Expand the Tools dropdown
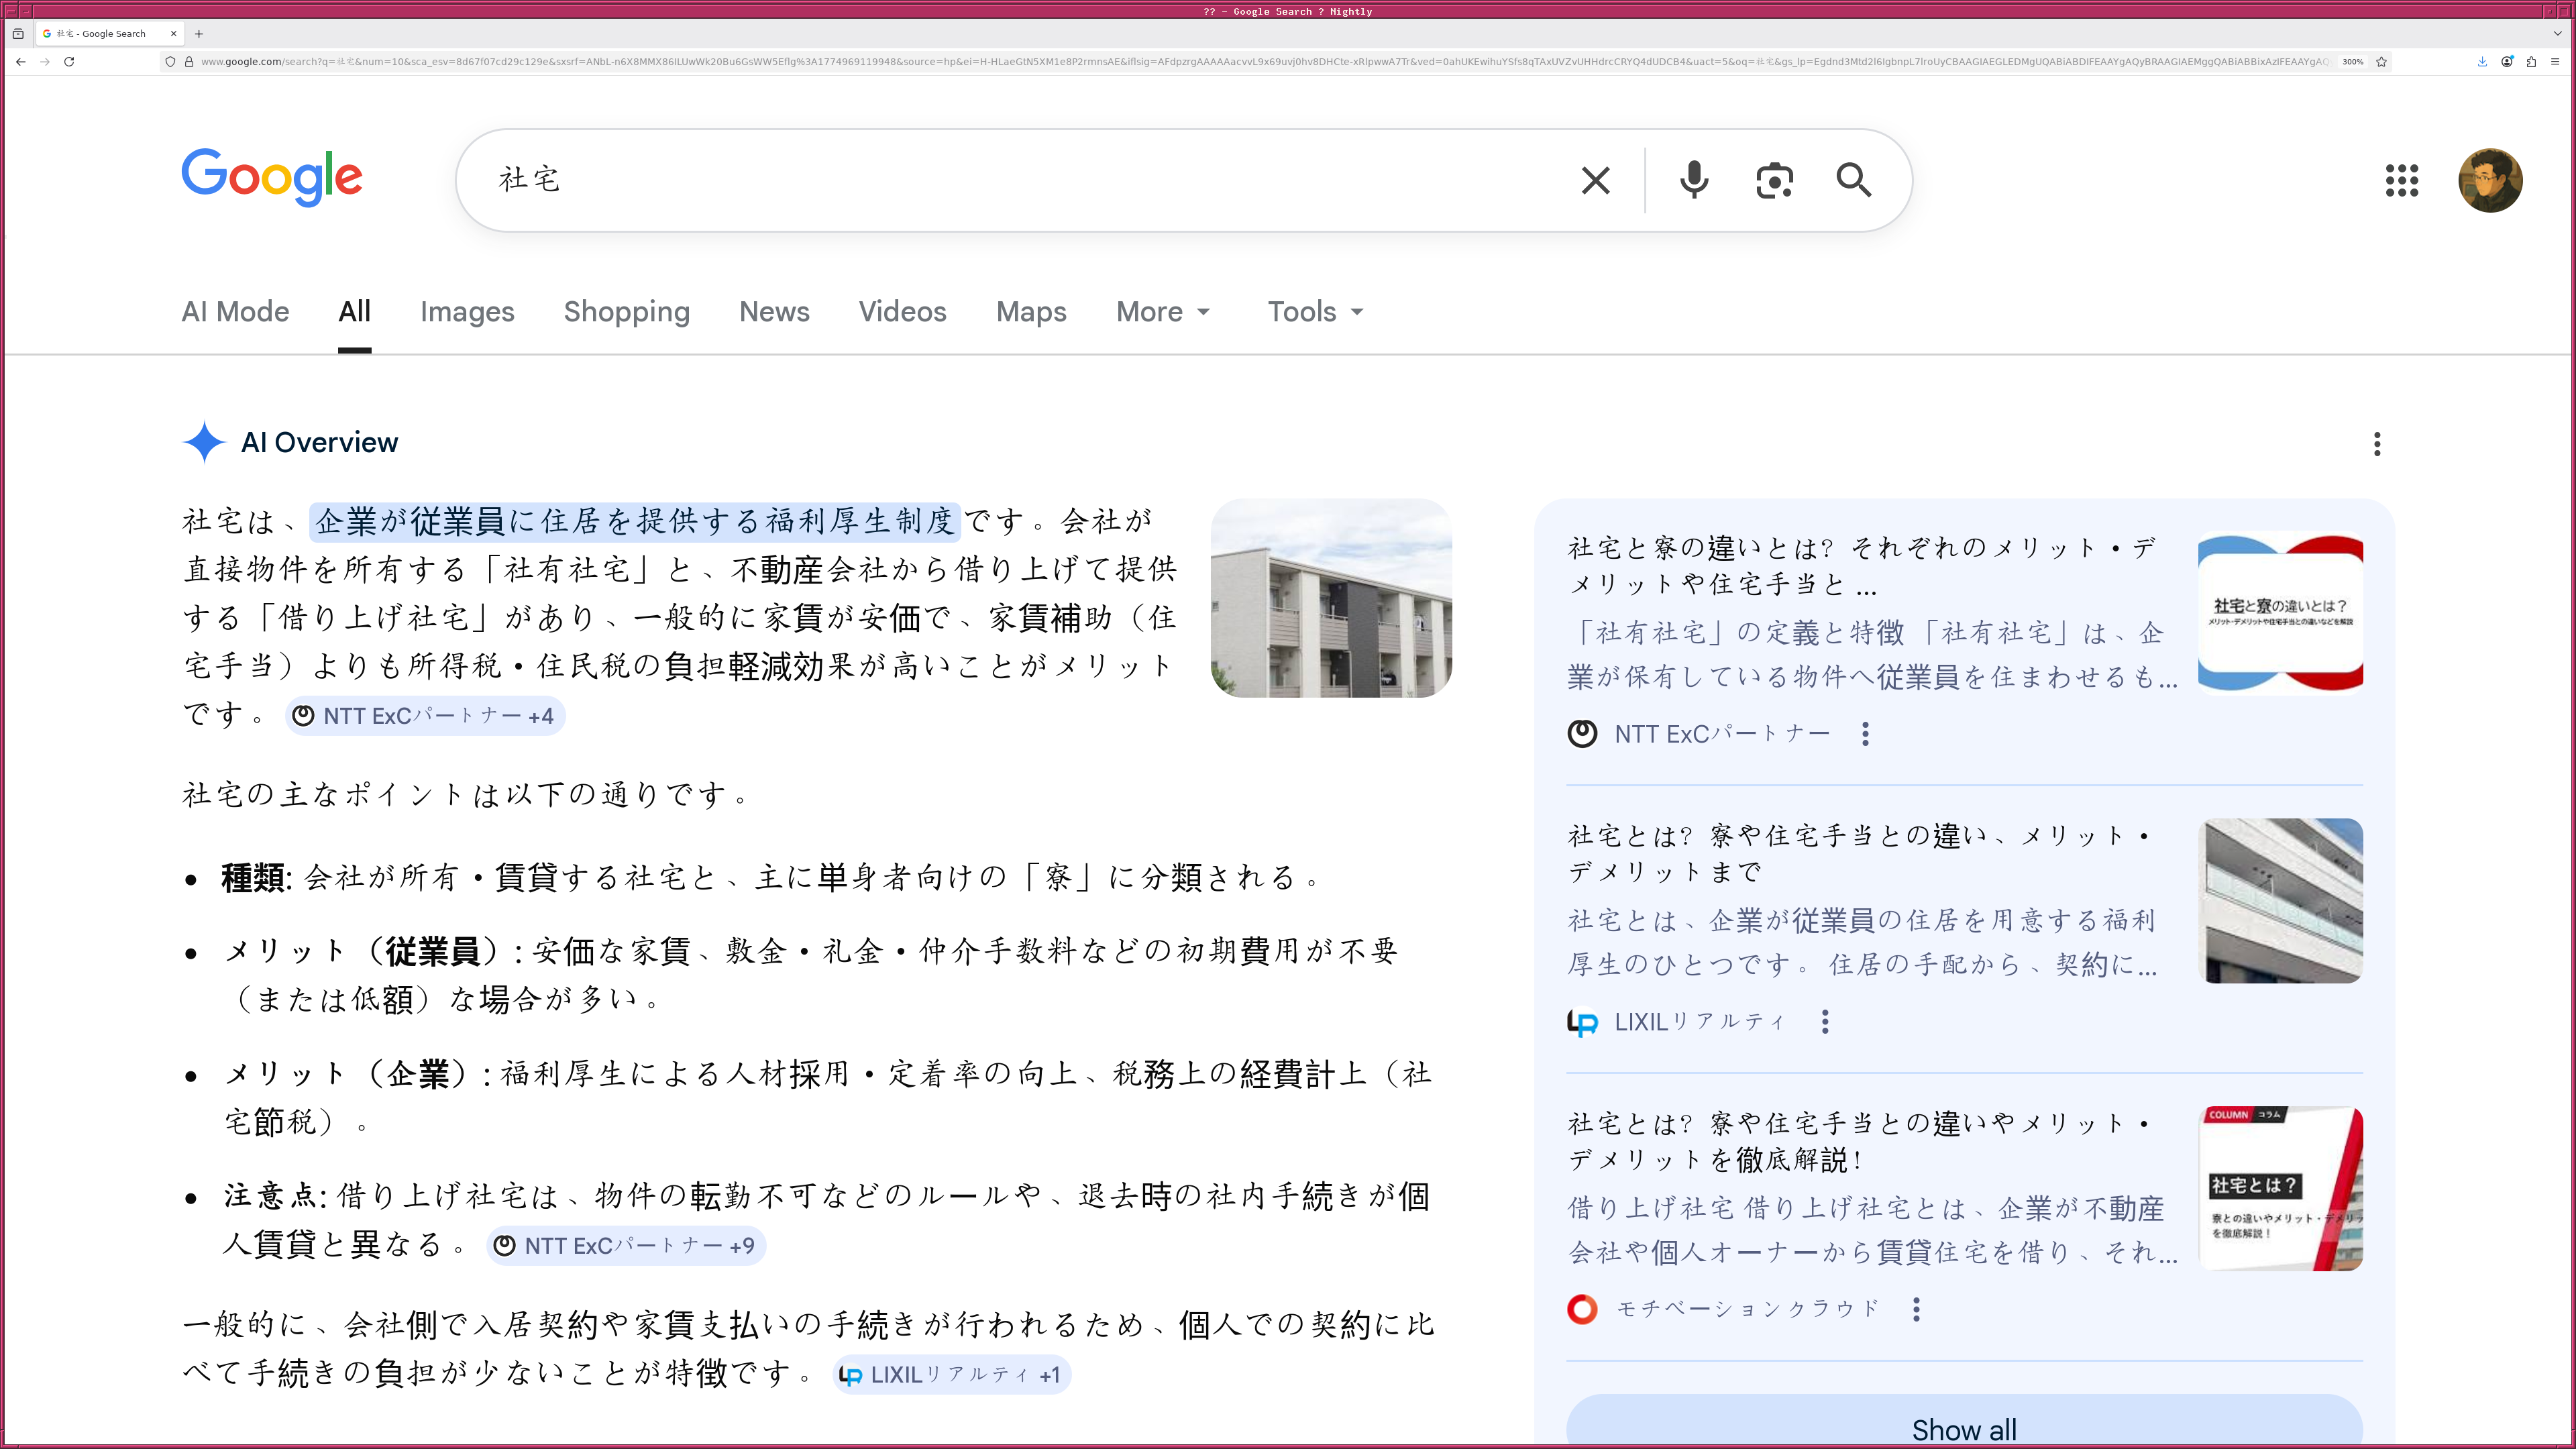Viewport: 2576px width, 1449px height. (1314, 312)
